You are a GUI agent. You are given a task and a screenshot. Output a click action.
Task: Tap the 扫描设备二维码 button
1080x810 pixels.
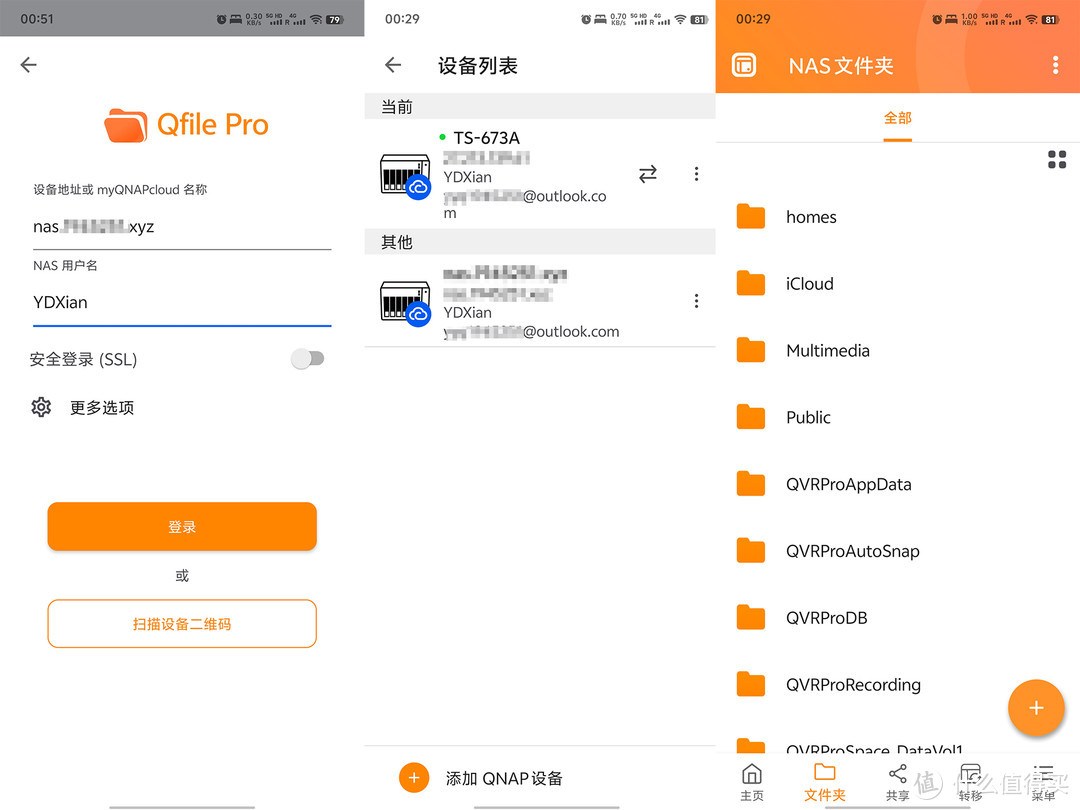pos(182,624)
